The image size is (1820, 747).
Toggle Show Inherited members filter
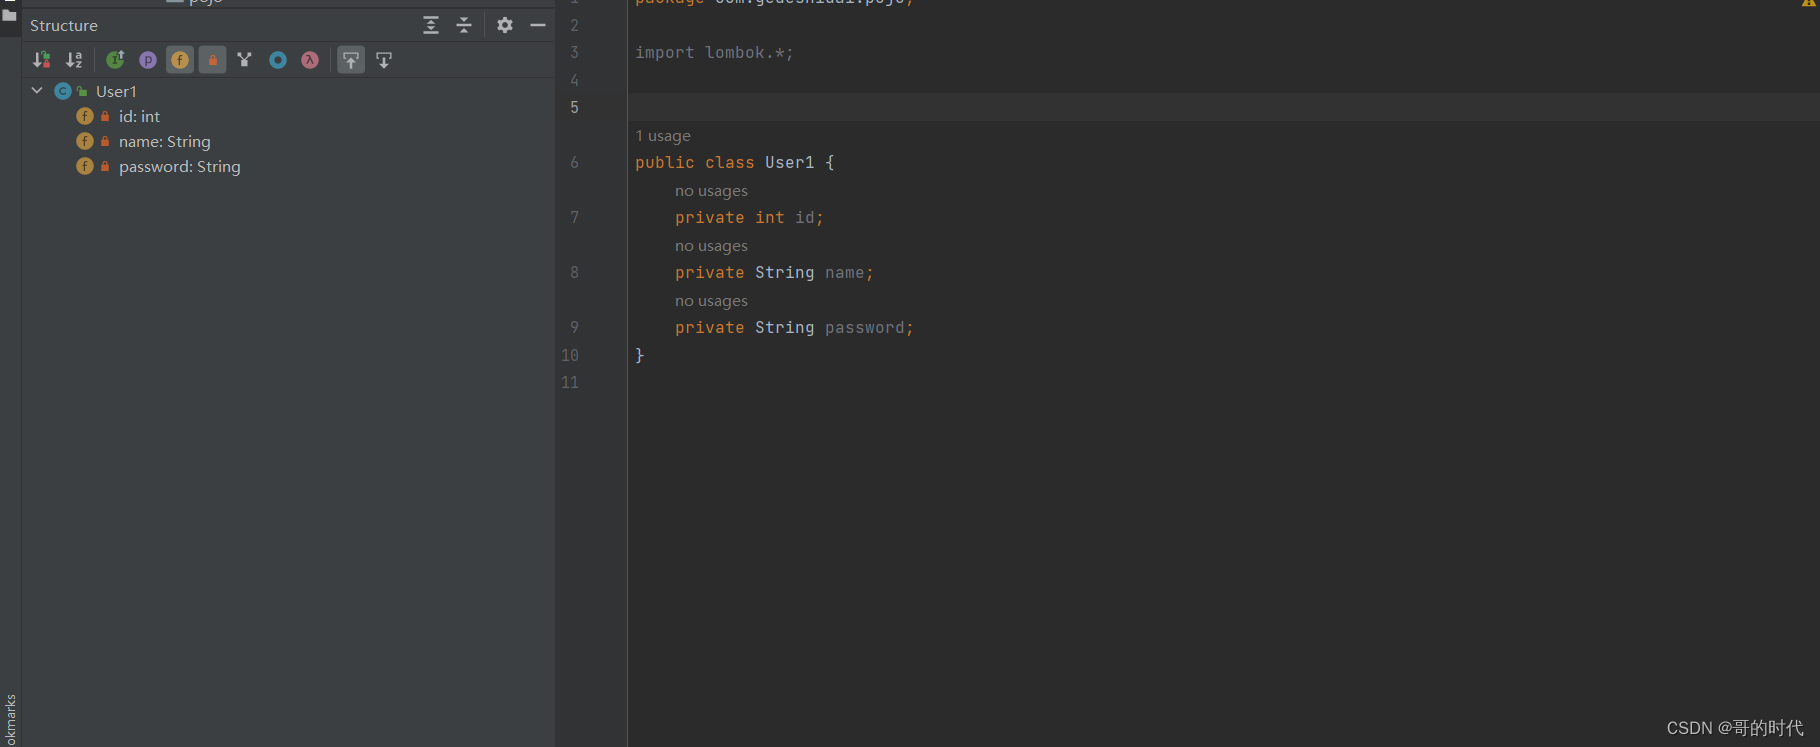pos(115,60)
